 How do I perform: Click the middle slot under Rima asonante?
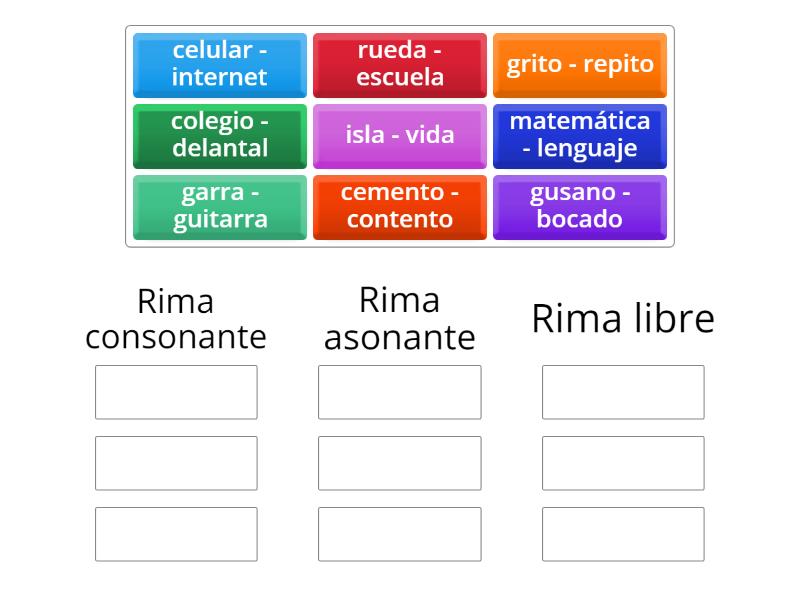pos(399,463)
